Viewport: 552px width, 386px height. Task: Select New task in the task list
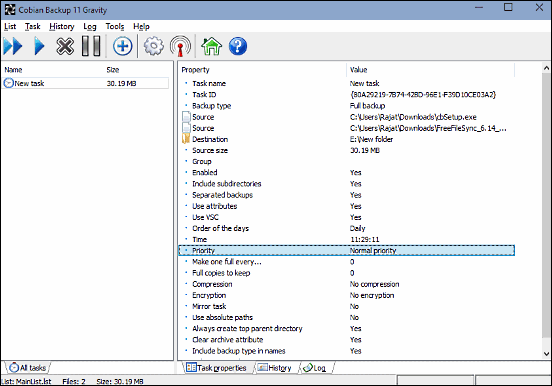(86, 83)
